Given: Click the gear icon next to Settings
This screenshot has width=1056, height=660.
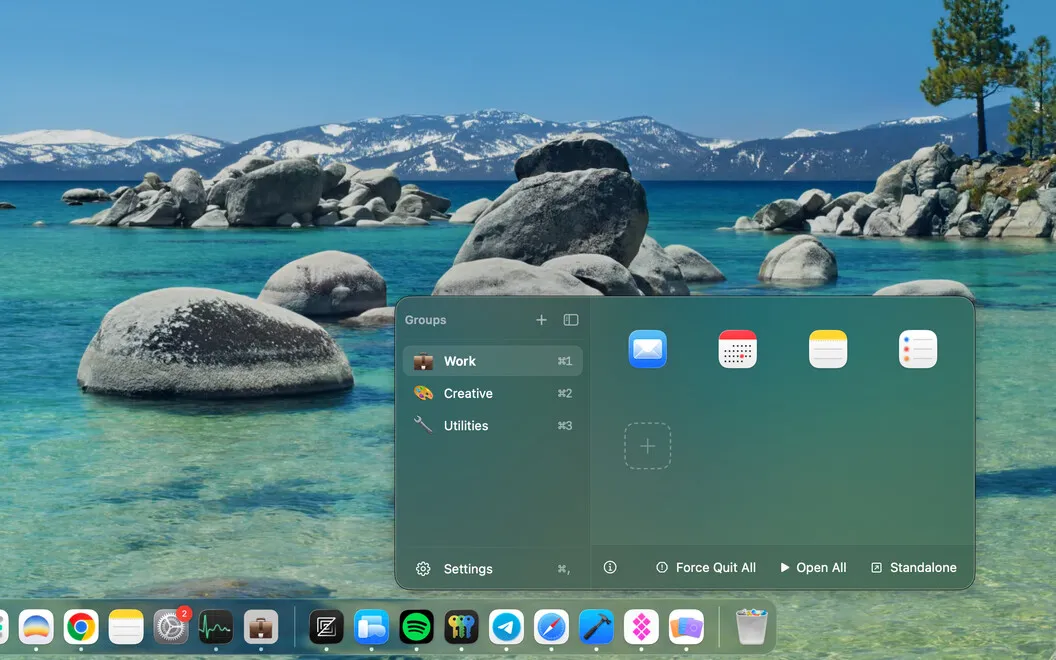Looking at the screenshot, I should pyautogui.click(x=423, y=569).
